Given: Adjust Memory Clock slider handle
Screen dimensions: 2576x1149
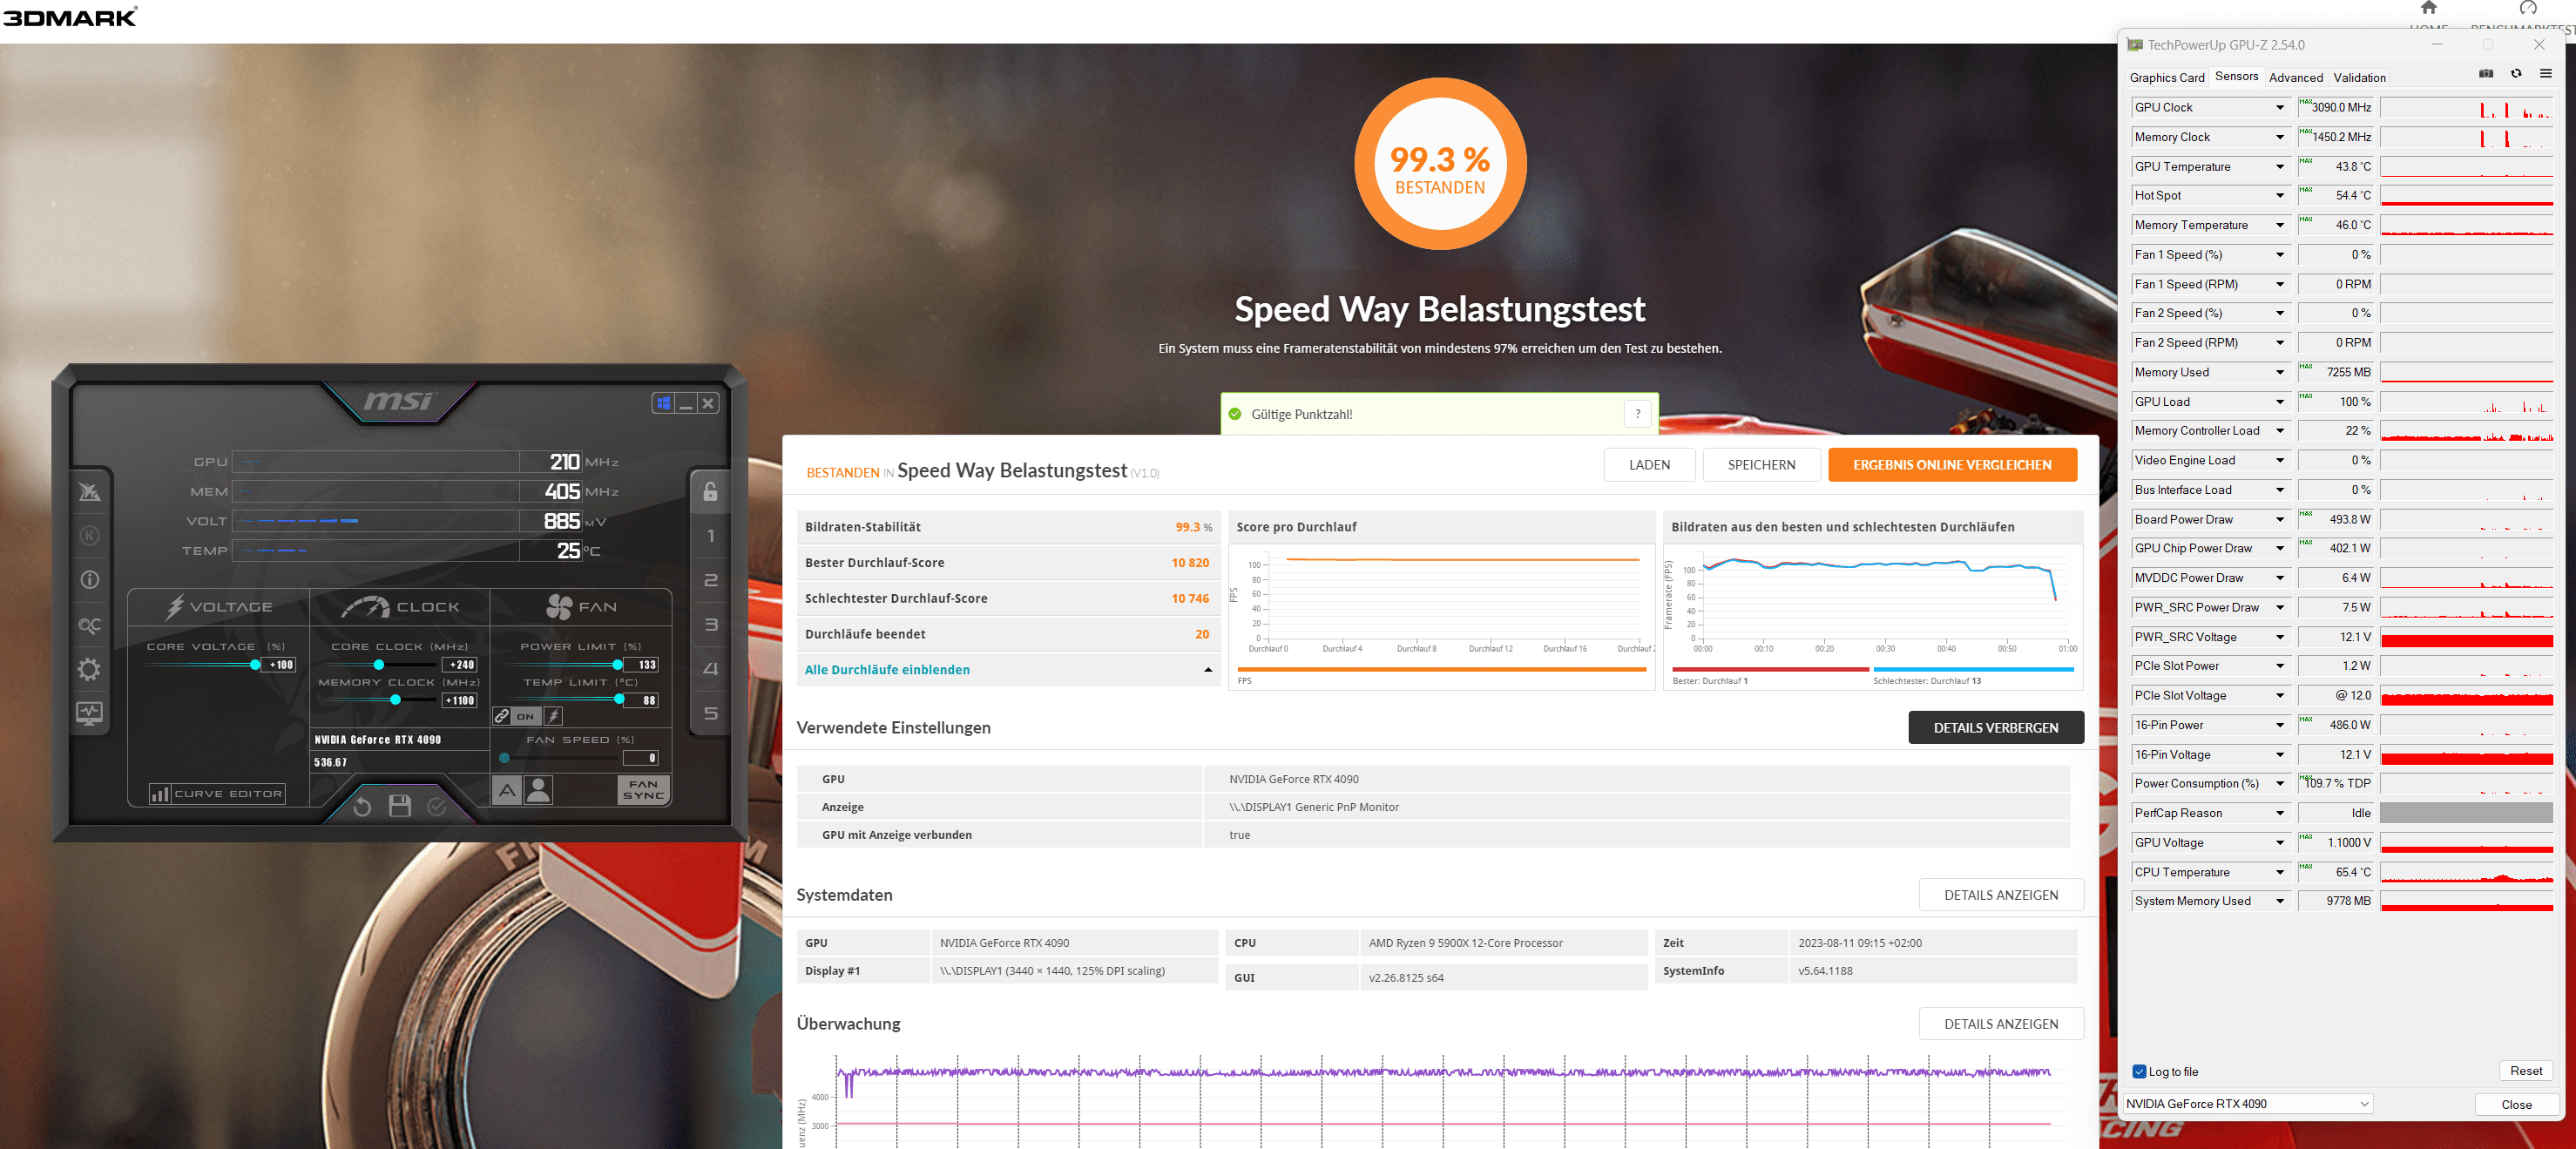Looking at the screenshot, I should point(395,700).
